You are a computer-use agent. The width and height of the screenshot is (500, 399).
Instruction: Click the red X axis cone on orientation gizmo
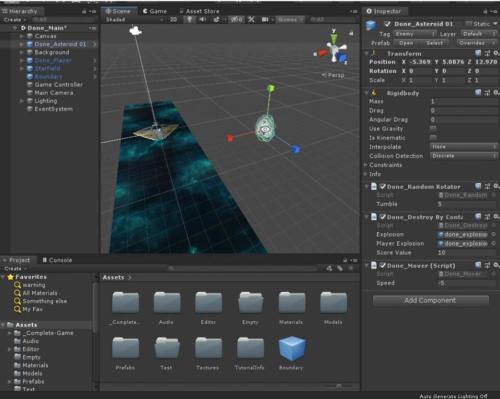click(x=323, y=53)
